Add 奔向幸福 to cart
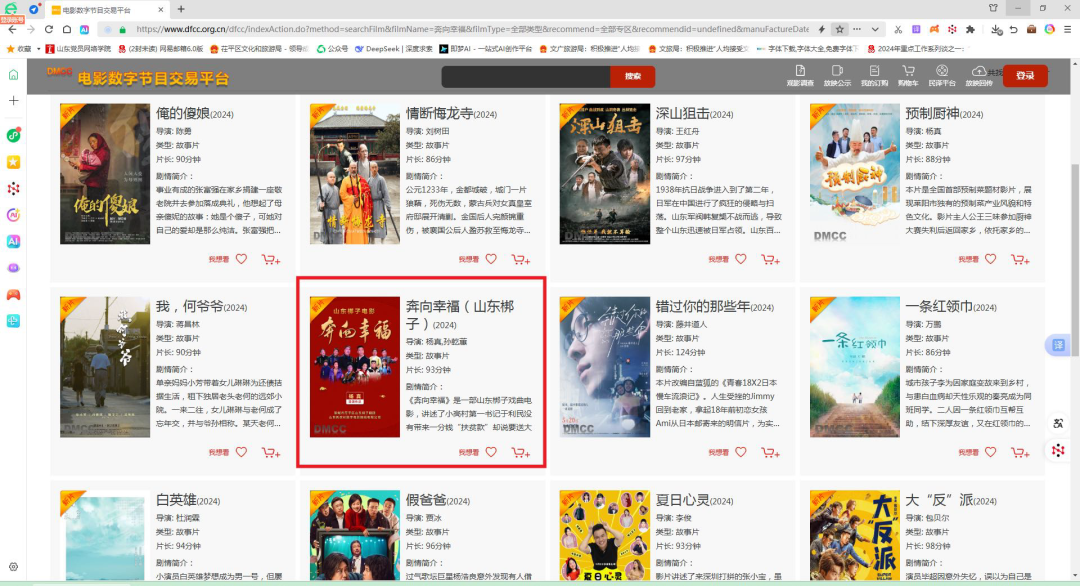The width and height of the screenshot is (1080, 586). coord(521,452)
